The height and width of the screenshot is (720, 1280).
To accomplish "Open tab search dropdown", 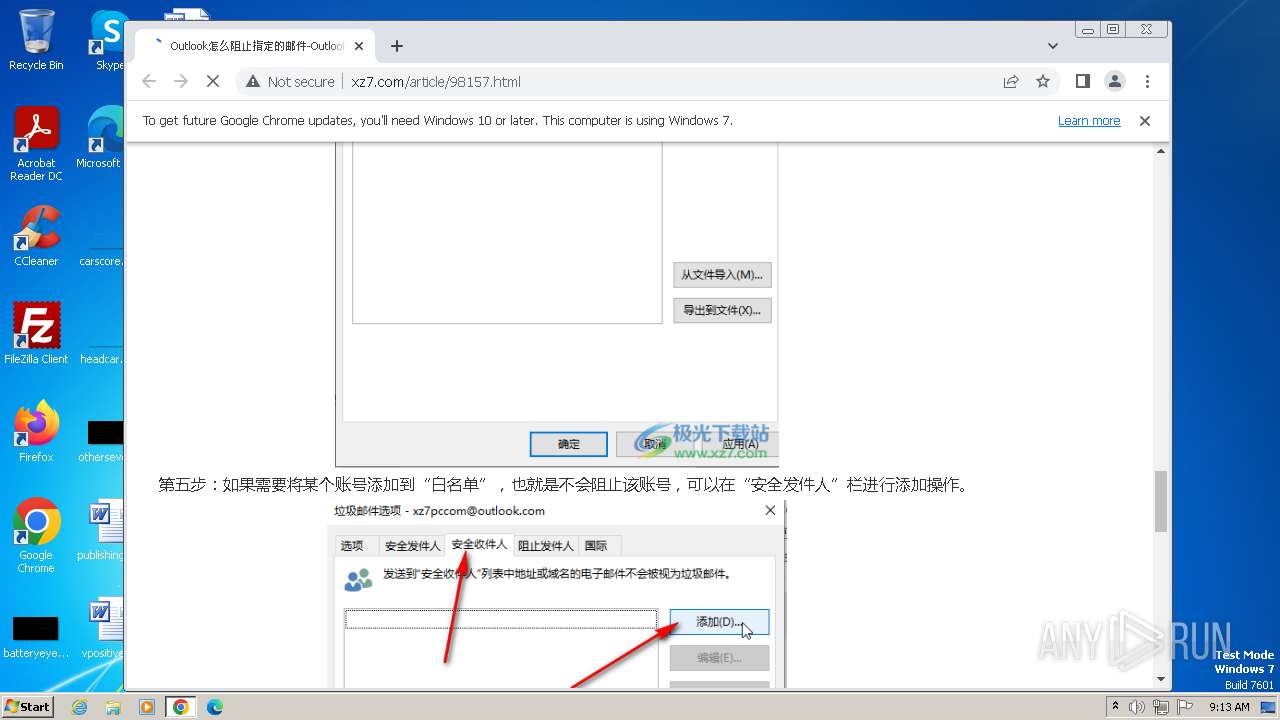I will (x=1053, y=46).
